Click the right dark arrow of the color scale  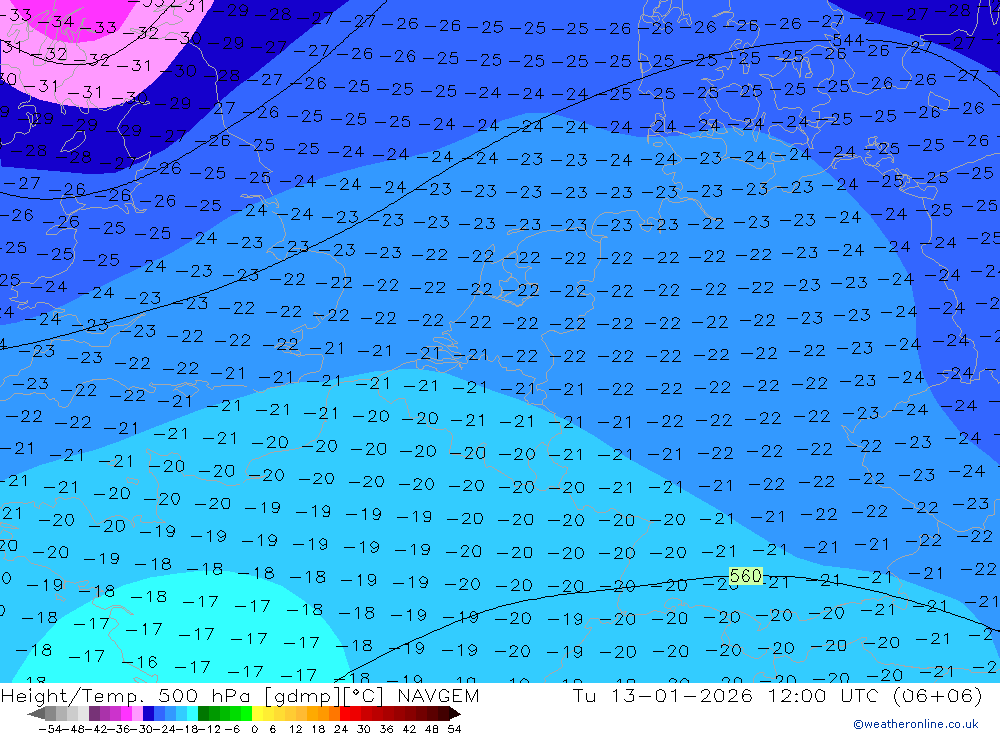[454, 714]
